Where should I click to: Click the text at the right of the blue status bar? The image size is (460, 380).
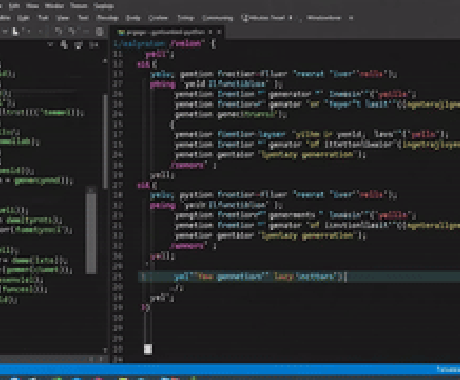448,369
